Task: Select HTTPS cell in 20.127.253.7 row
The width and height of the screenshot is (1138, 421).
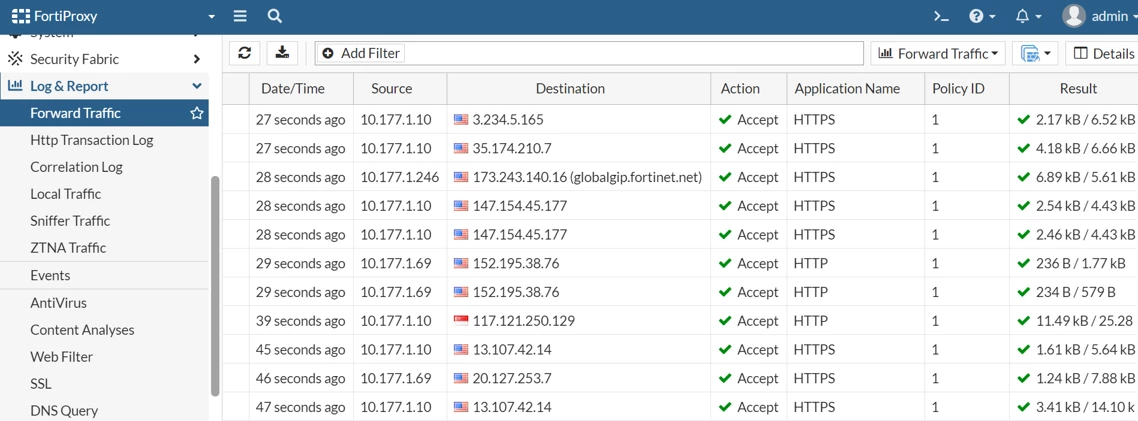Action: [814, 378]
